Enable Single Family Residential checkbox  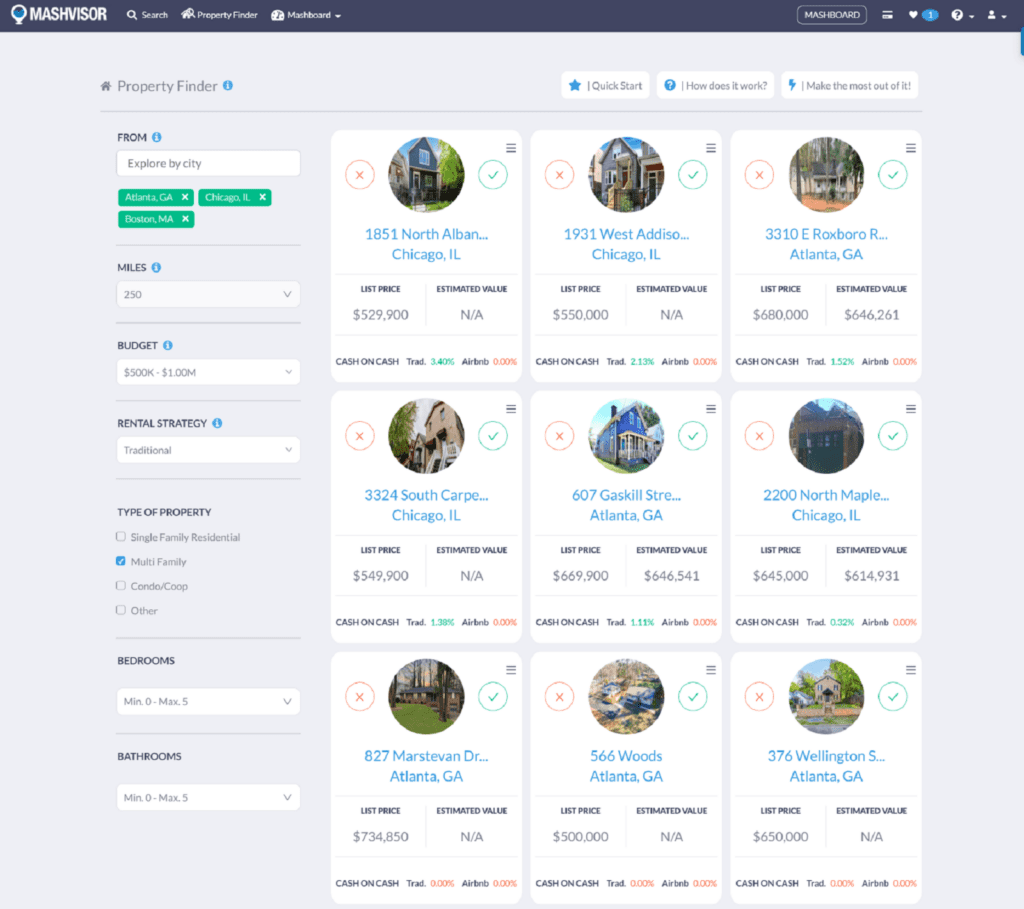(121, 537)
